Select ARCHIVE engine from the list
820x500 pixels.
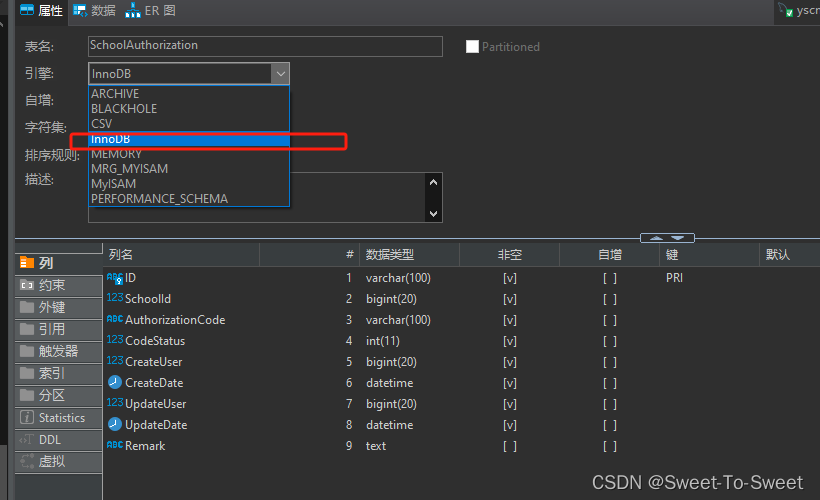tap(189, 94)
